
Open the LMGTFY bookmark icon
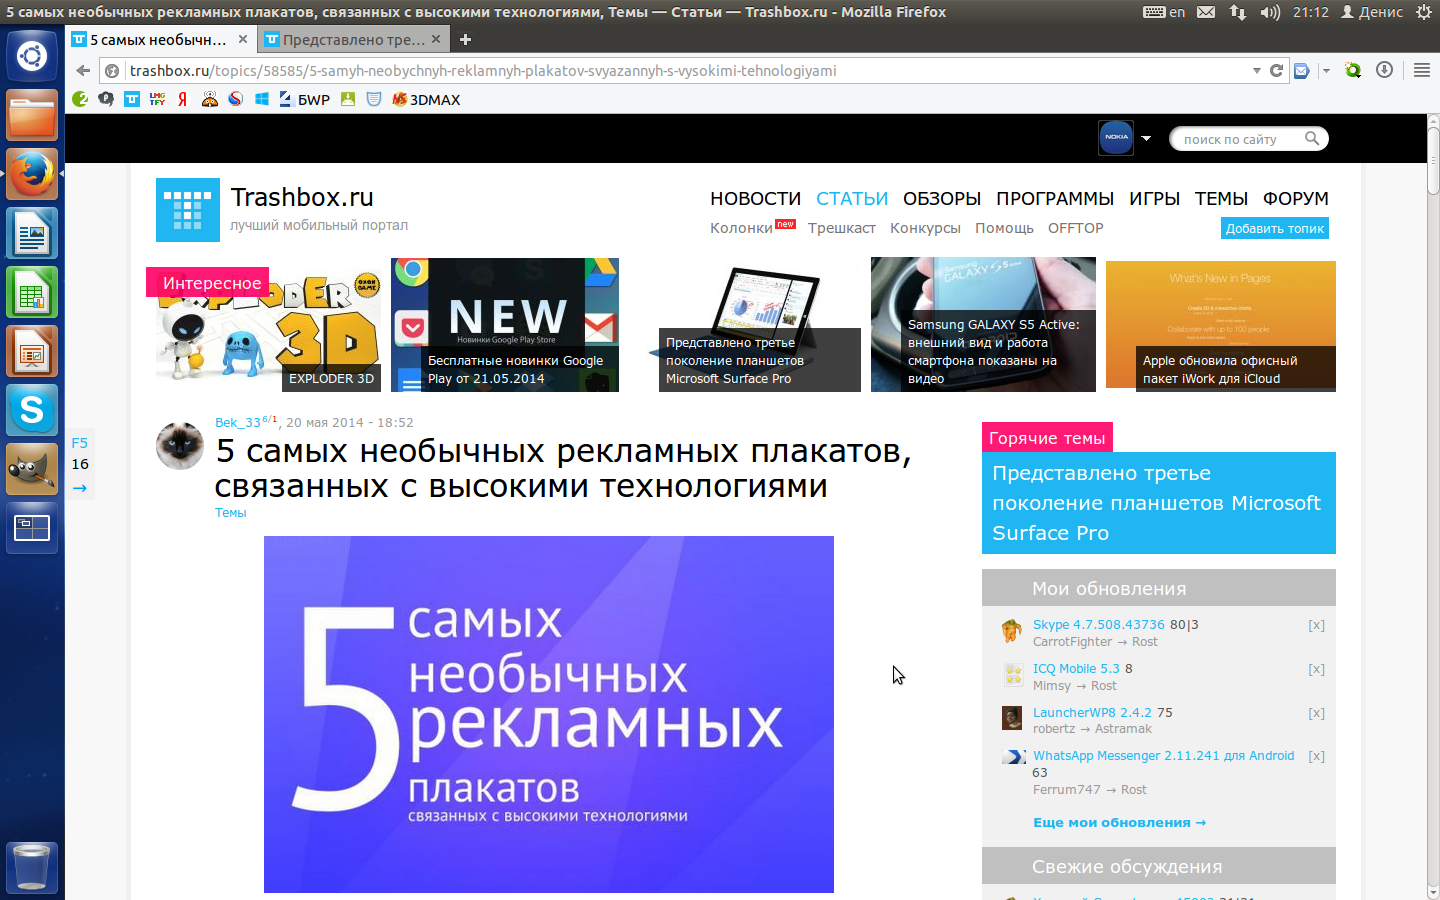point(157,99)
